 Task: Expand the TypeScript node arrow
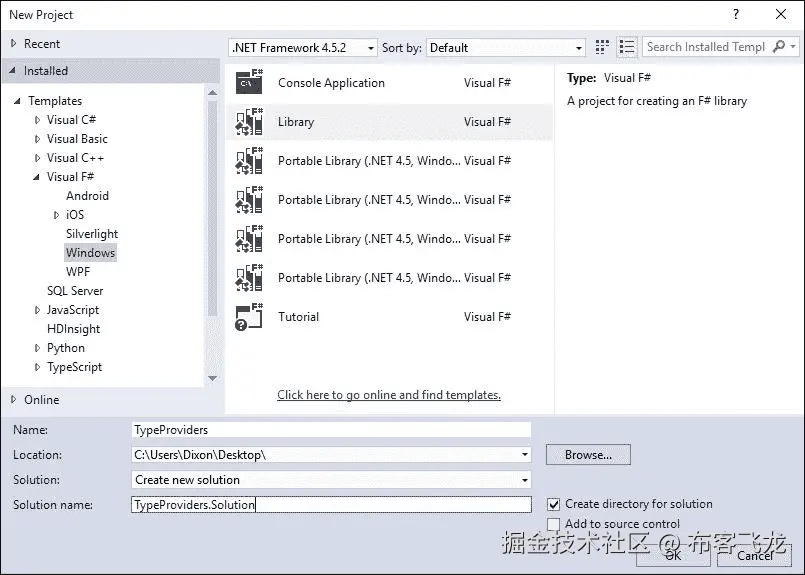point(37,367)
